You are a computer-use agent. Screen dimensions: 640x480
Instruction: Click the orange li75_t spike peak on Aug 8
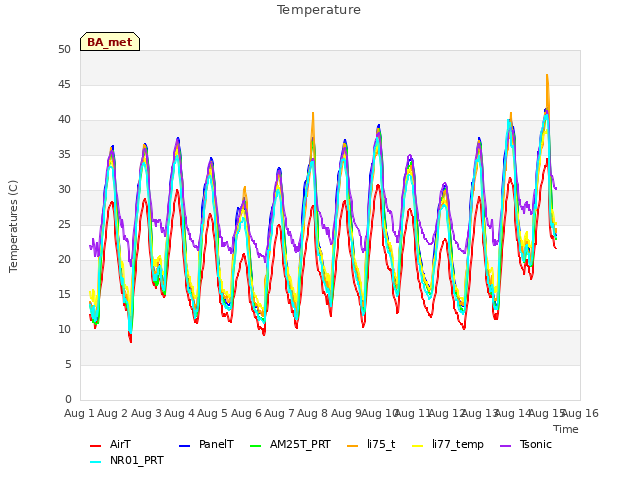coord(313,113)
